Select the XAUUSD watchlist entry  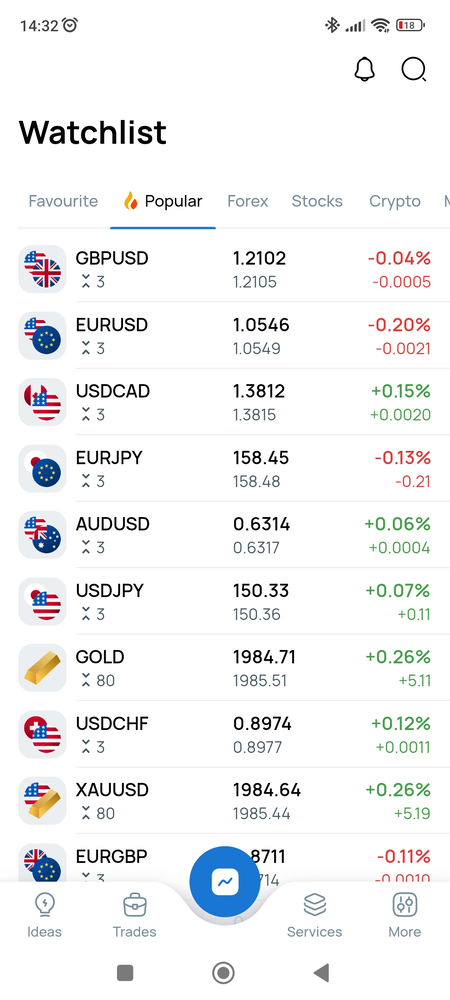click(225, 800)
